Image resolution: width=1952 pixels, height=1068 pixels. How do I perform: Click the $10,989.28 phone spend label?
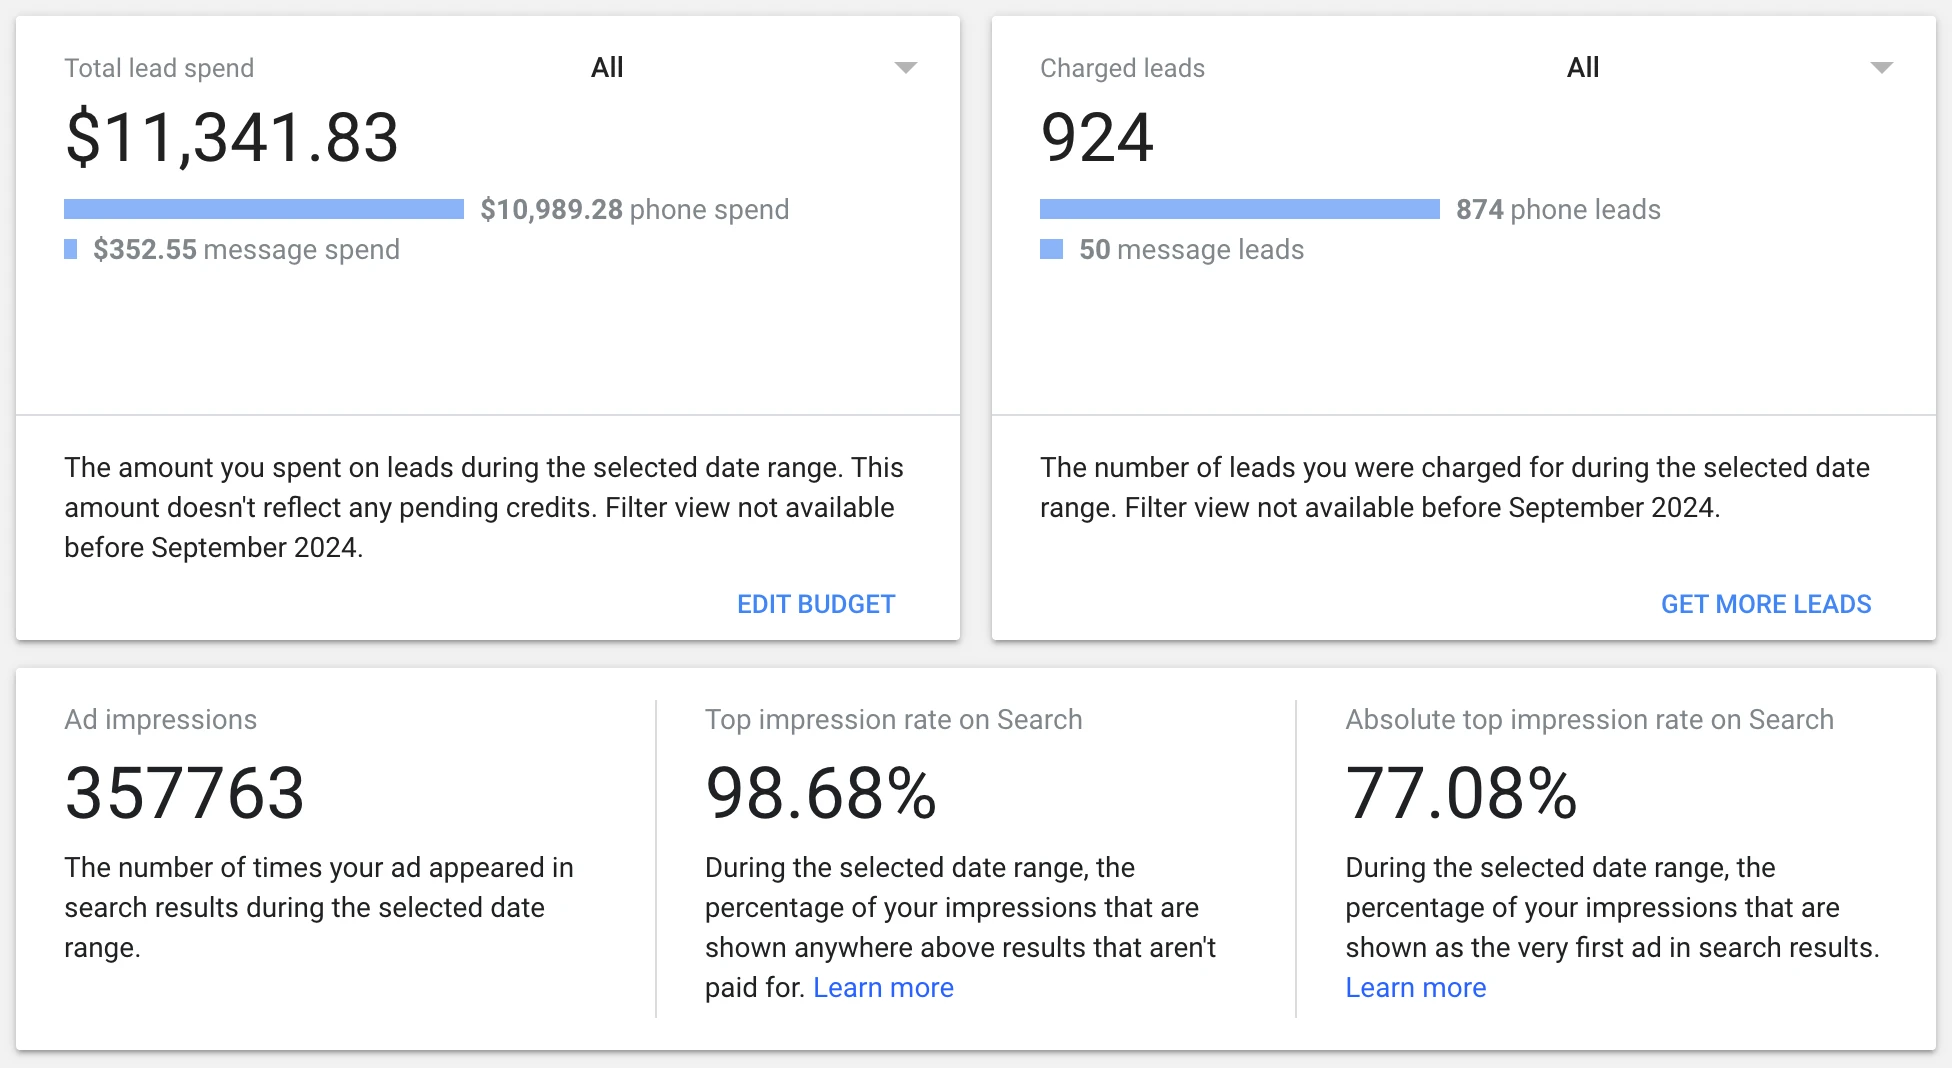click(634, 209)
